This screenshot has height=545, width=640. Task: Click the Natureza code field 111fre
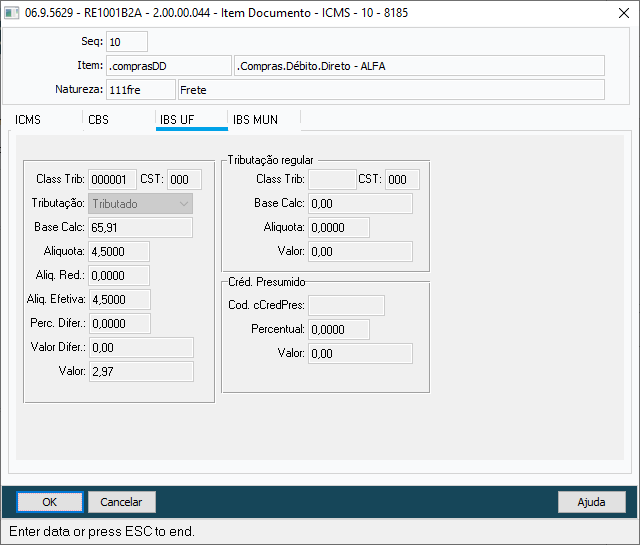[141, 90]
